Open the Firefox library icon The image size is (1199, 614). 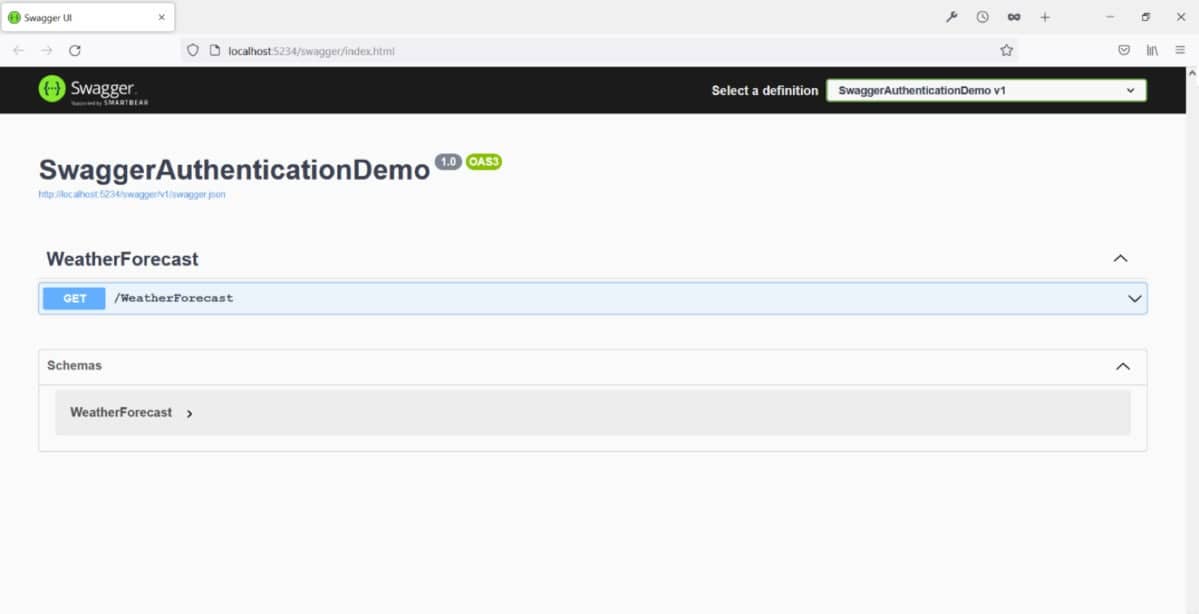pos(1152,50)
